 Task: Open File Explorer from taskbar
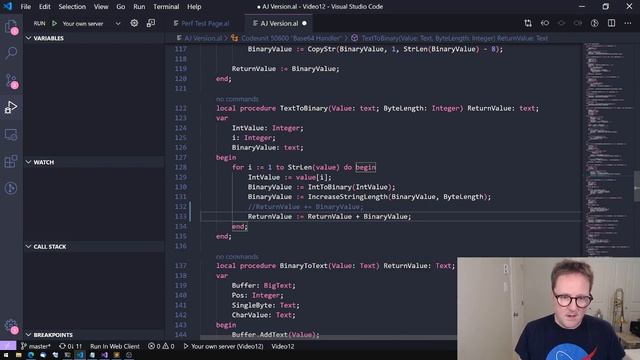pyautogui.click(x=18, y=355)
